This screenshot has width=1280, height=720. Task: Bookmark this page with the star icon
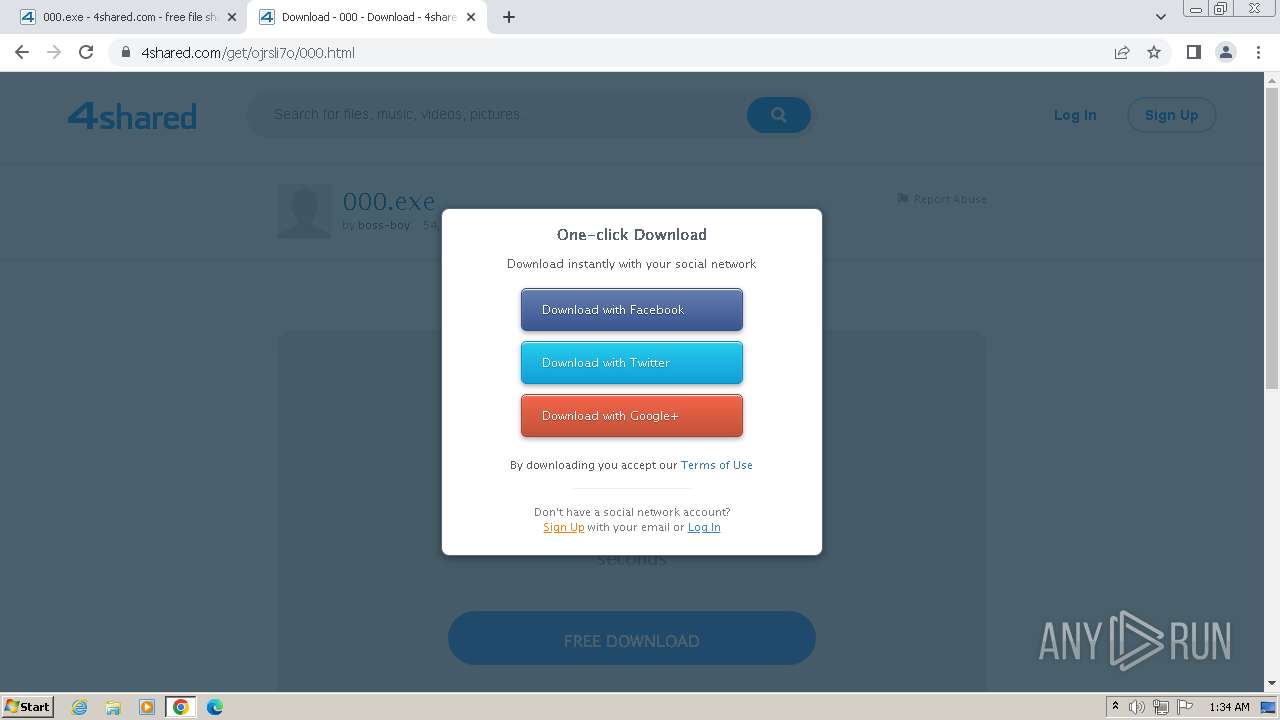pos(1154,52)
